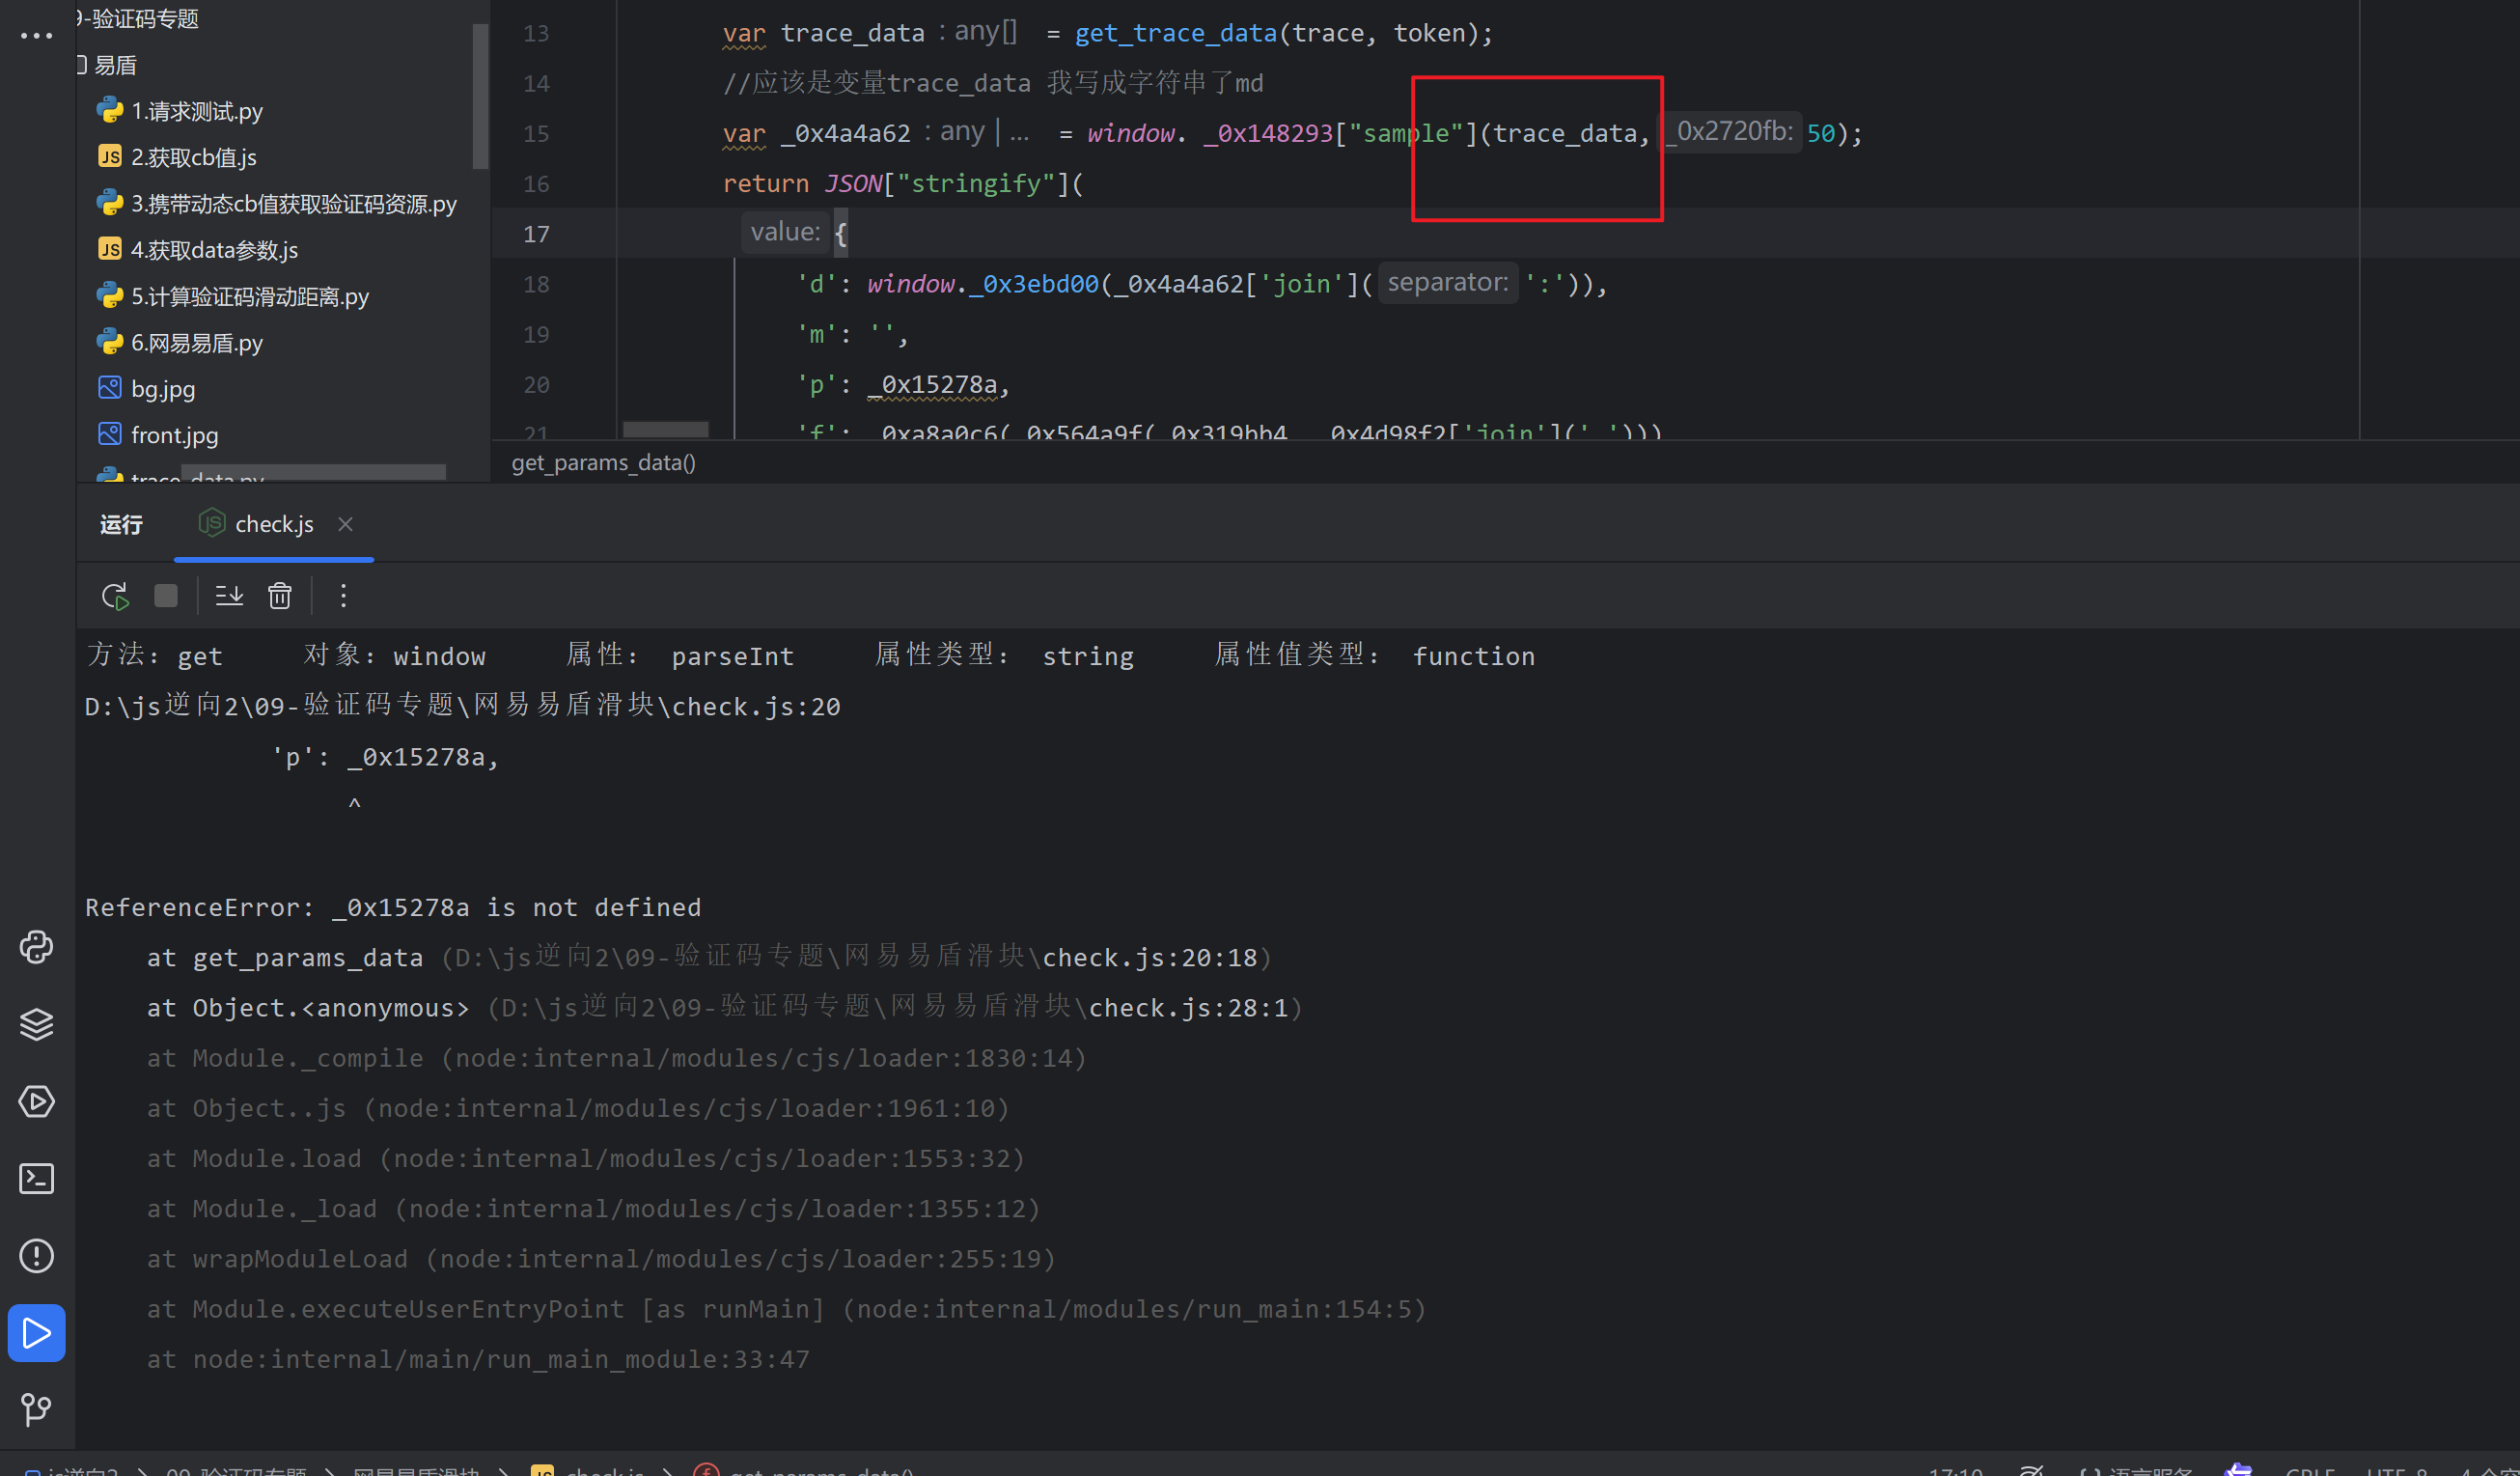Select bg.jpg image in project tree
Image resolution: width=2520 pixels, height=1476 pixels.
pos(163,389)
